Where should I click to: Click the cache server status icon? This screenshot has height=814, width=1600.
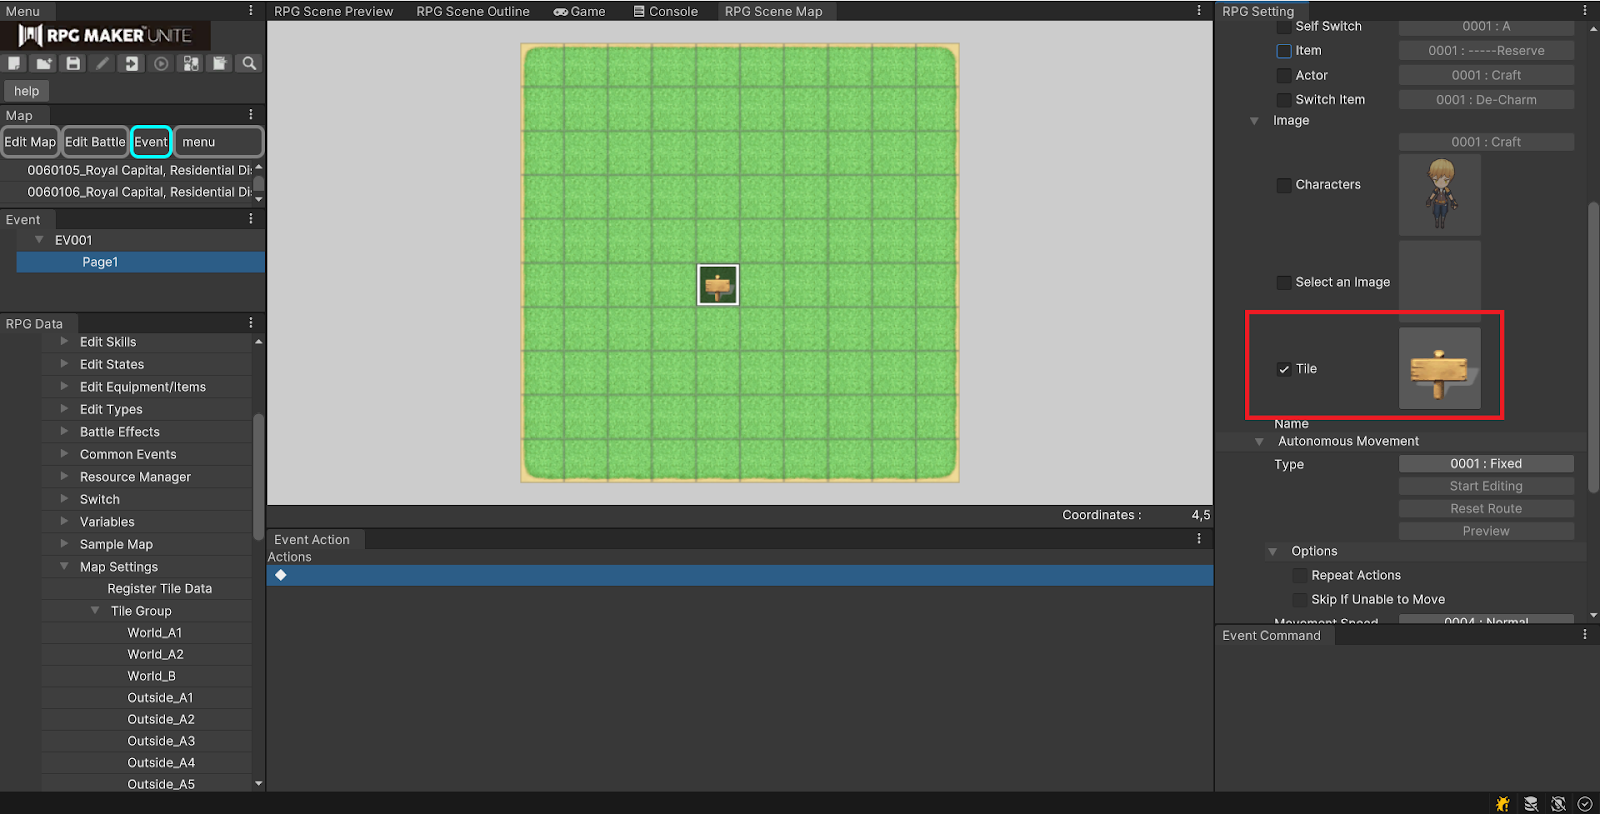(1531, 803)
